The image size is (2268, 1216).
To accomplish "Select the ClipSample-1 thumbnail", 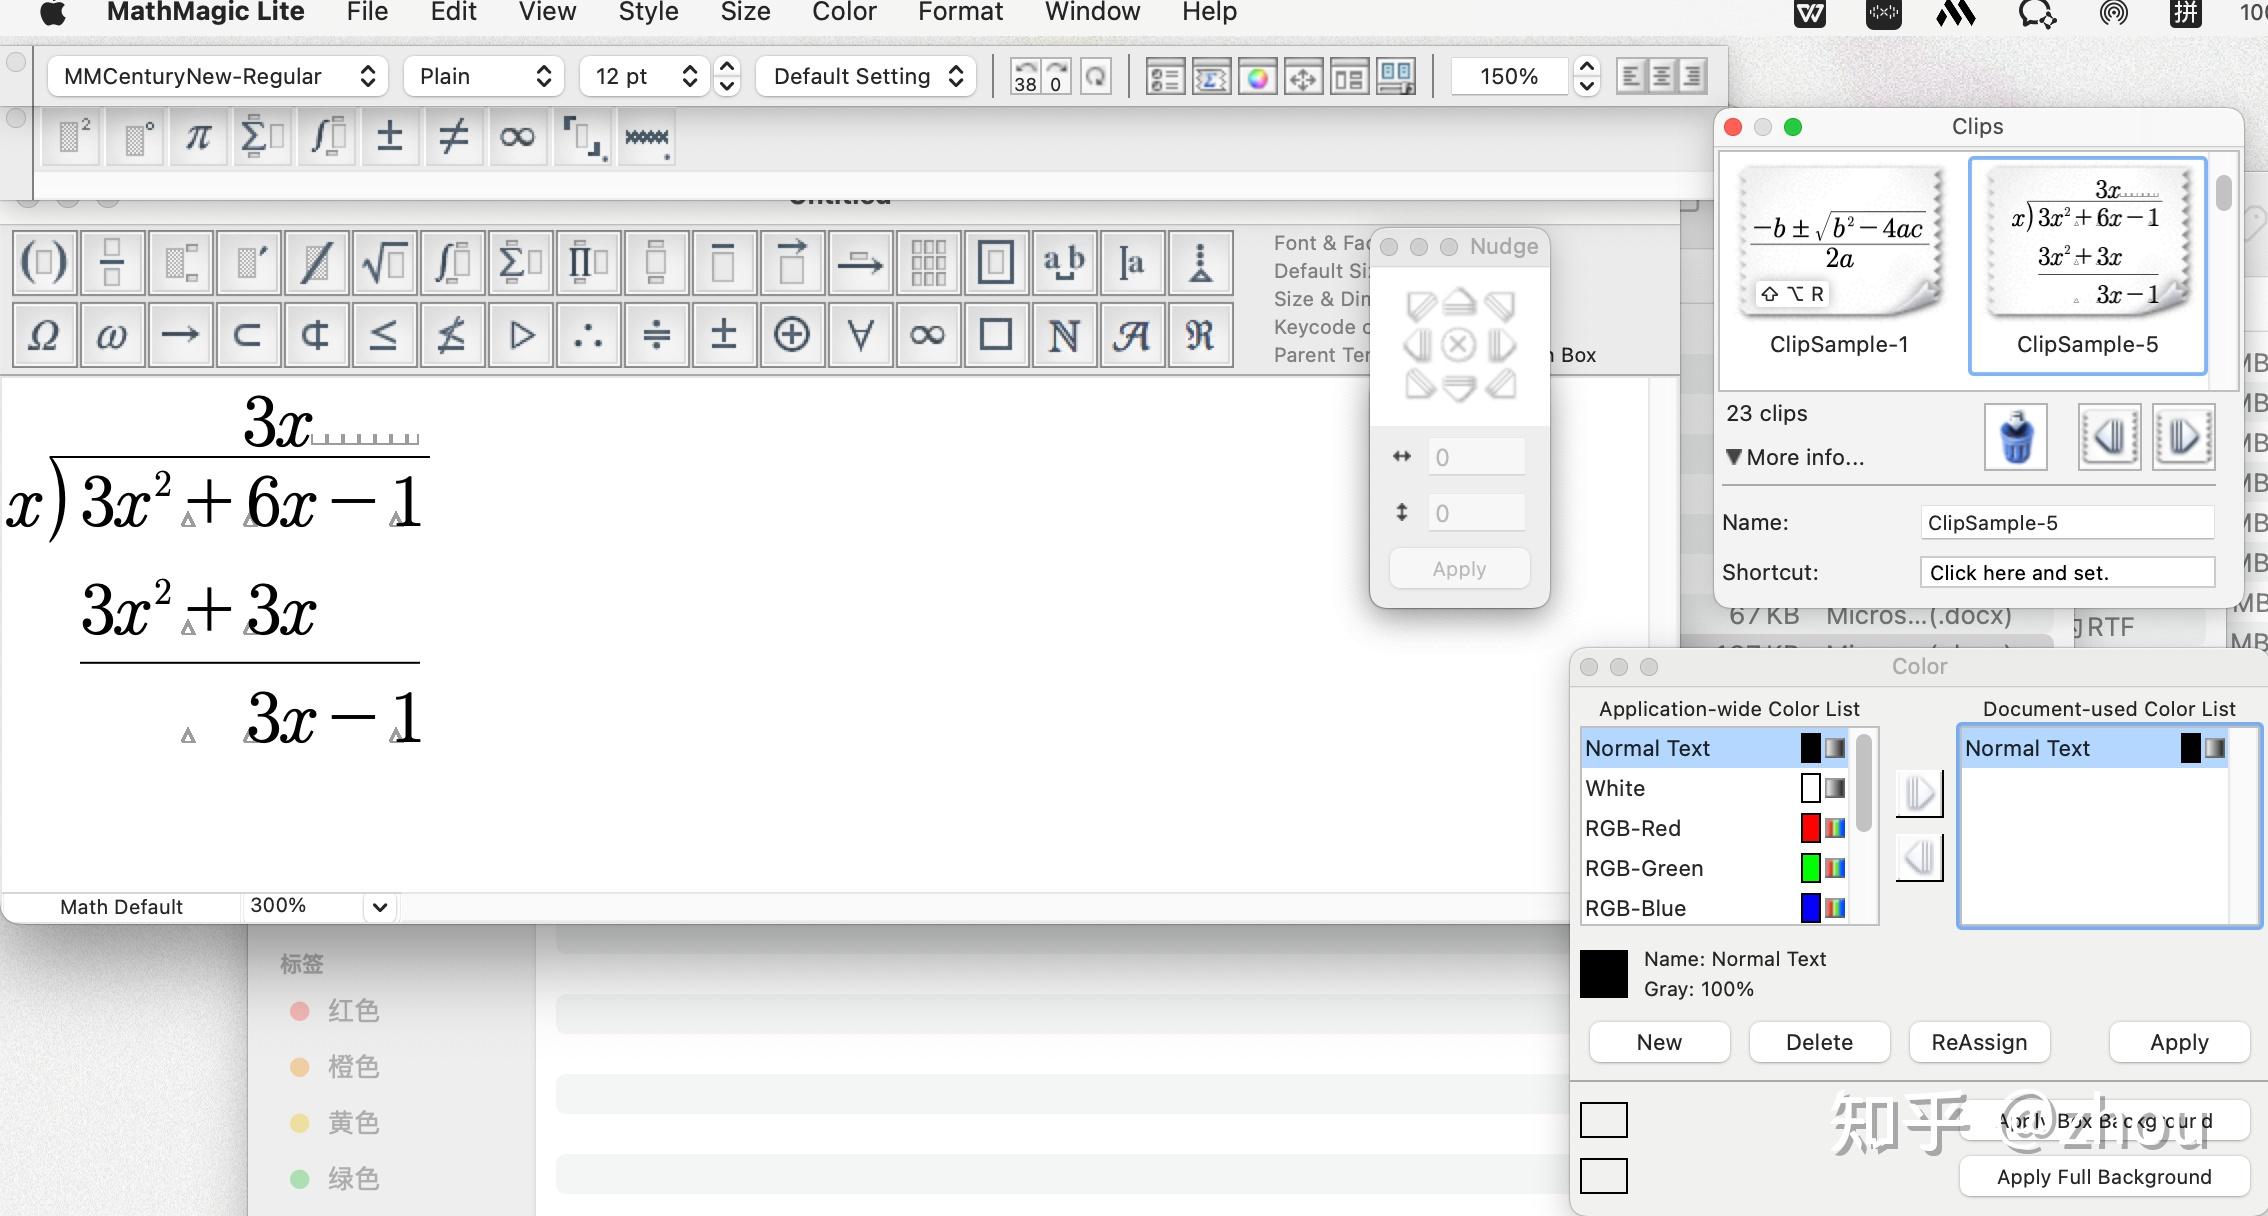I will [x=1840, y=243].
